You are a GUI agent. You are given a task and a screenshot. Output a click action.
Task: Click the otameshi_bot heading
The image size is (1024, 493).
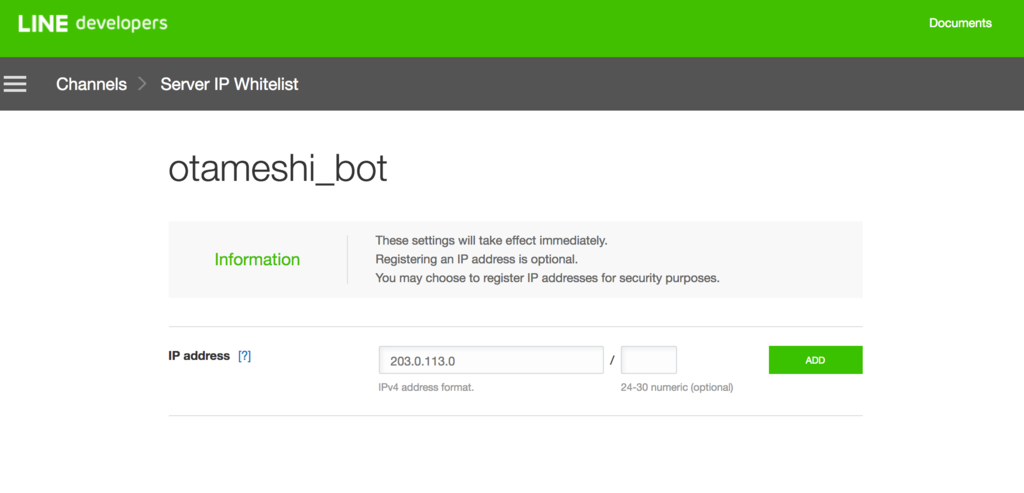pyautogui.click(x=278, y=170)
